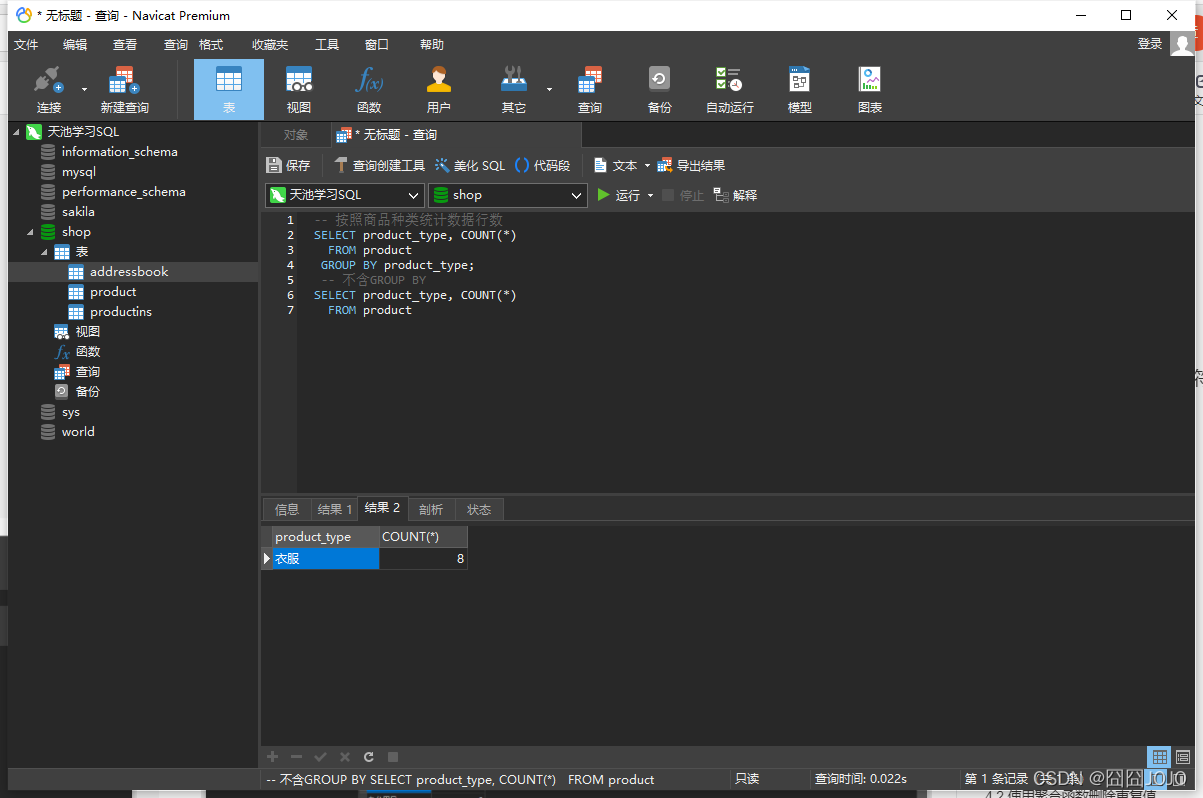Collapse the 表 tables node

(44, 252)
